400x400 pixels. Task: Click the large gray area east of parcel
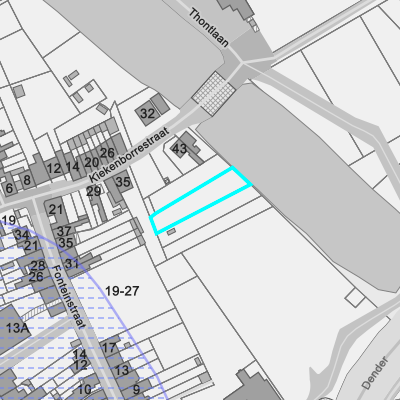pyautogui.click(x=300, y=187)
